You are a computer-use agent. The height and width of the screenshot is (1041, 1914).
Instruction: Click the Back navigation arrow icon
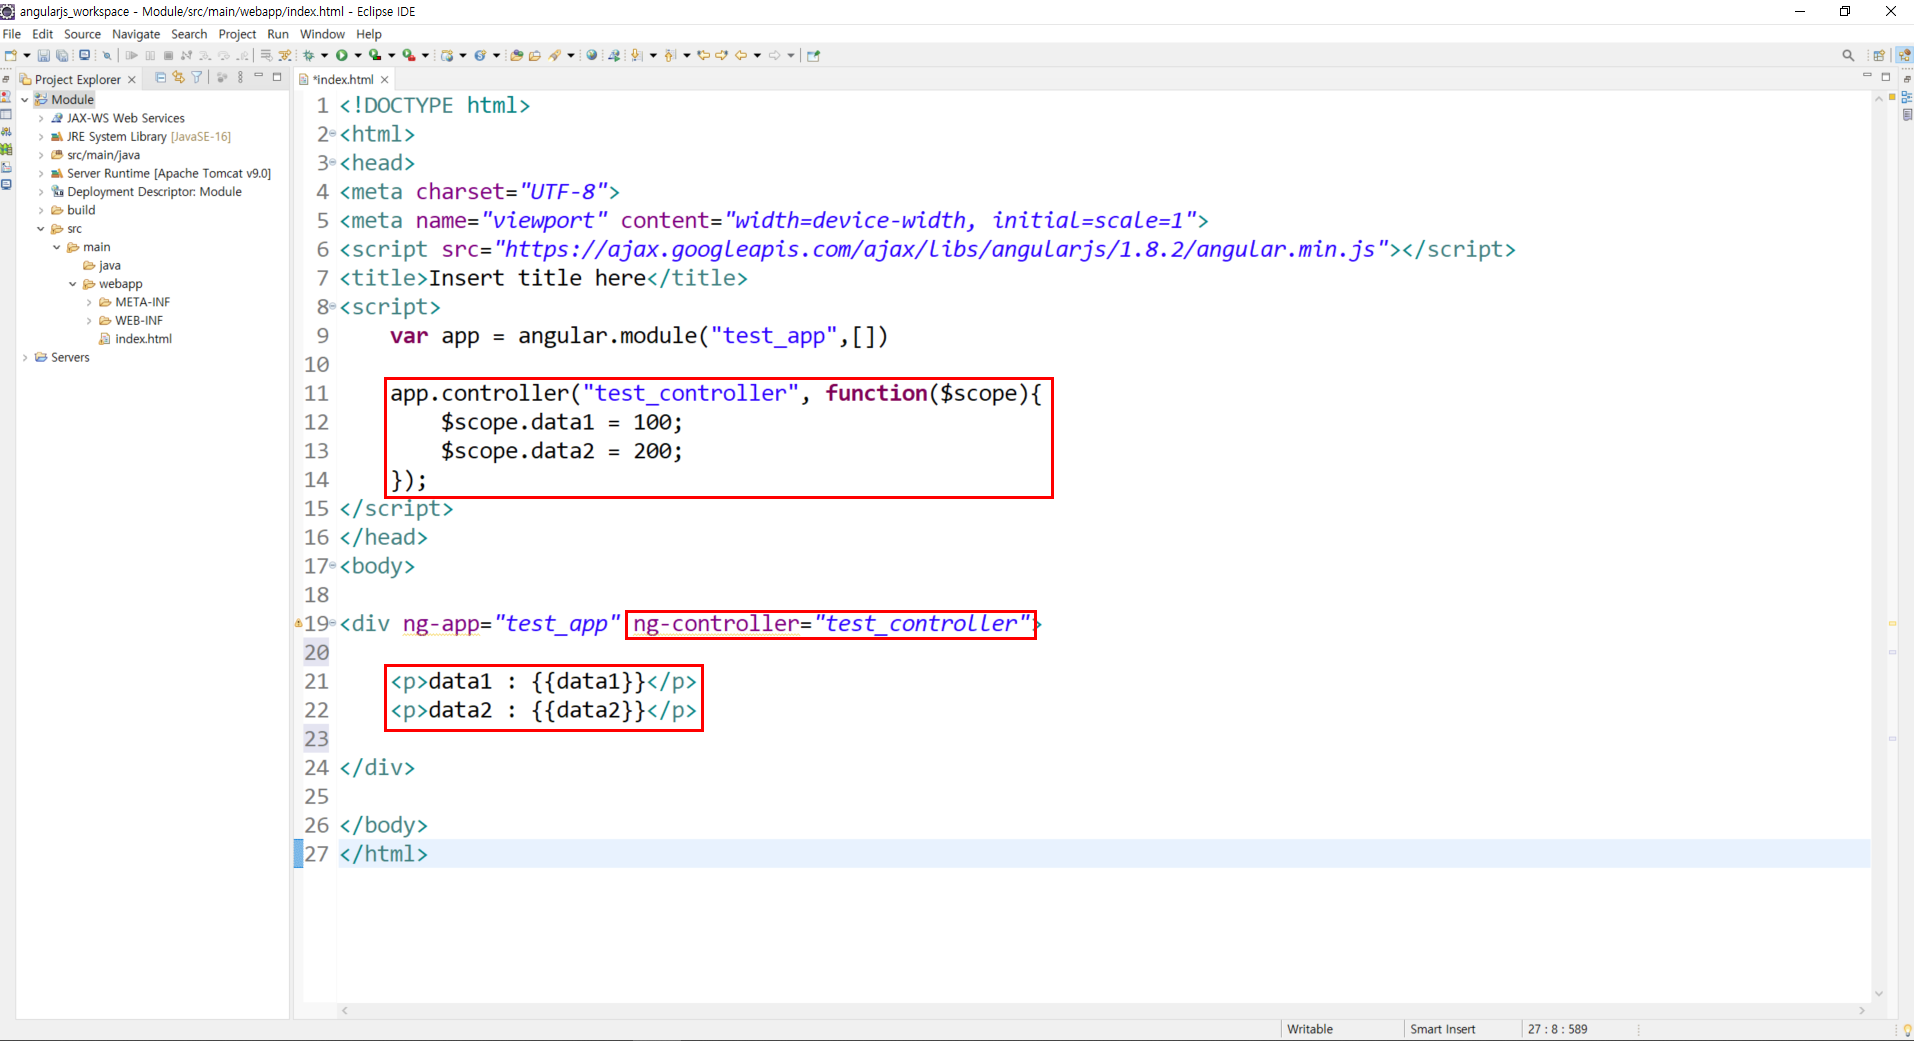pyautogui.click(x=741, y=55)
